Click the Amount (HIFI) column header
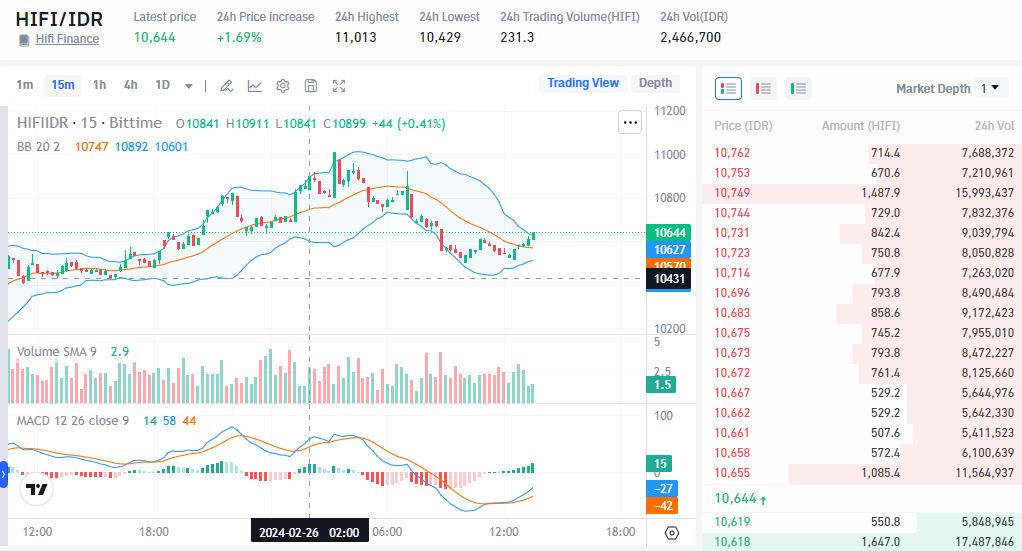 860,126
